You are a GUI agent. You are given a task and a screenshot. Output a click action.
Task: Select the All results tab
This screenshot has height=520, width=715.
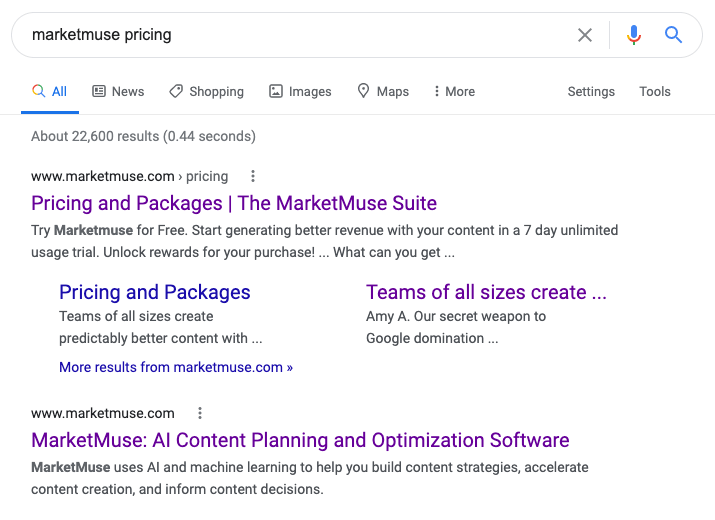(50, 92)
